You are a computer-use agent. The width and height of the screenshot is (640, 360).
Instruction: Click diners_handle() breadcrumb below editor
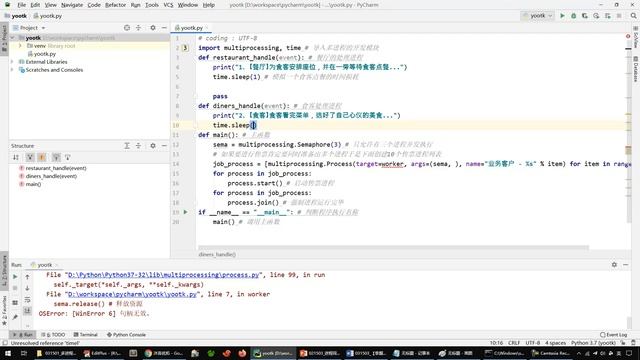pos(217,254)
